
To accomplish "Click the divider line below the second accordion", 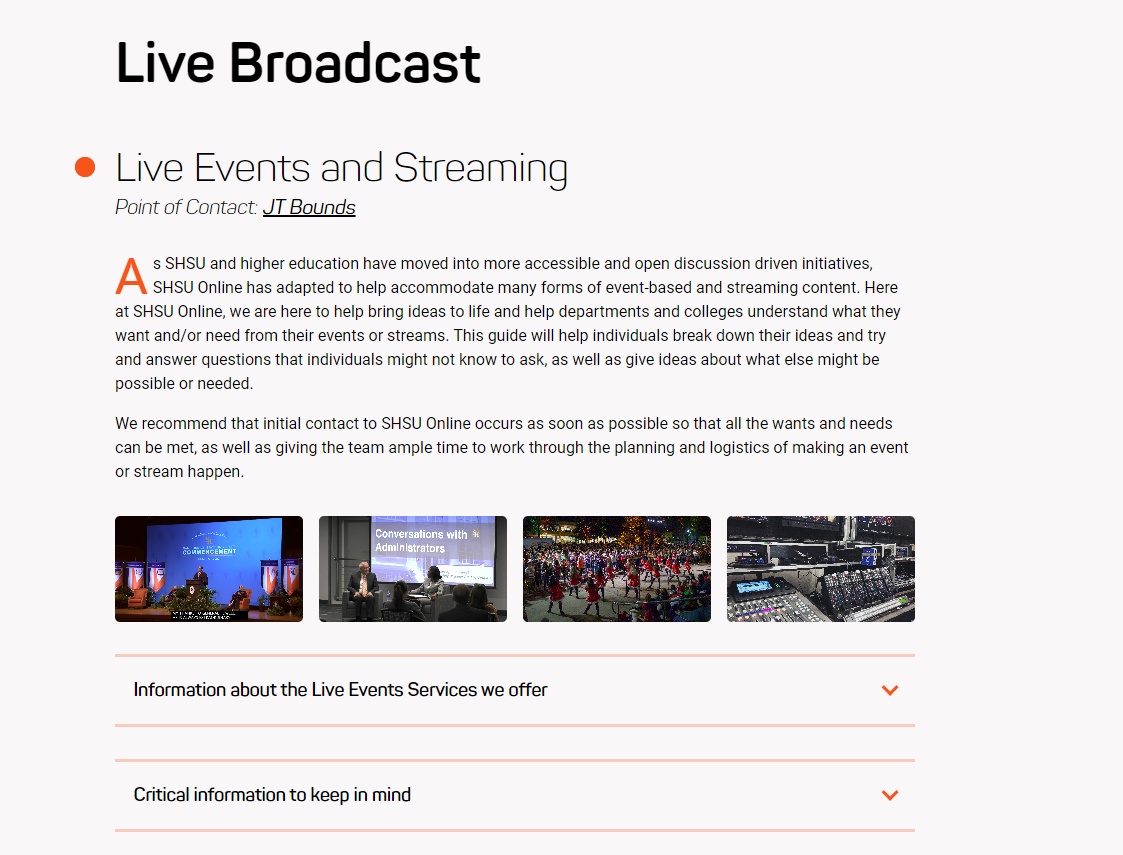I will click(515, 830).
